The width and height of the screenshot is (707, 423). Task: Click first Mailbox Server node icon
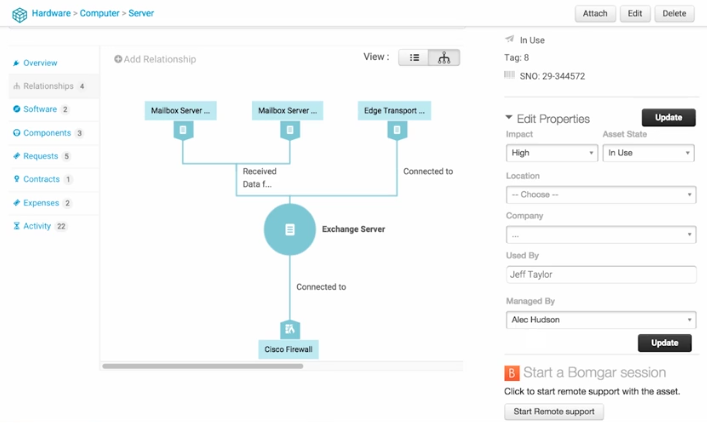point(183,130)
